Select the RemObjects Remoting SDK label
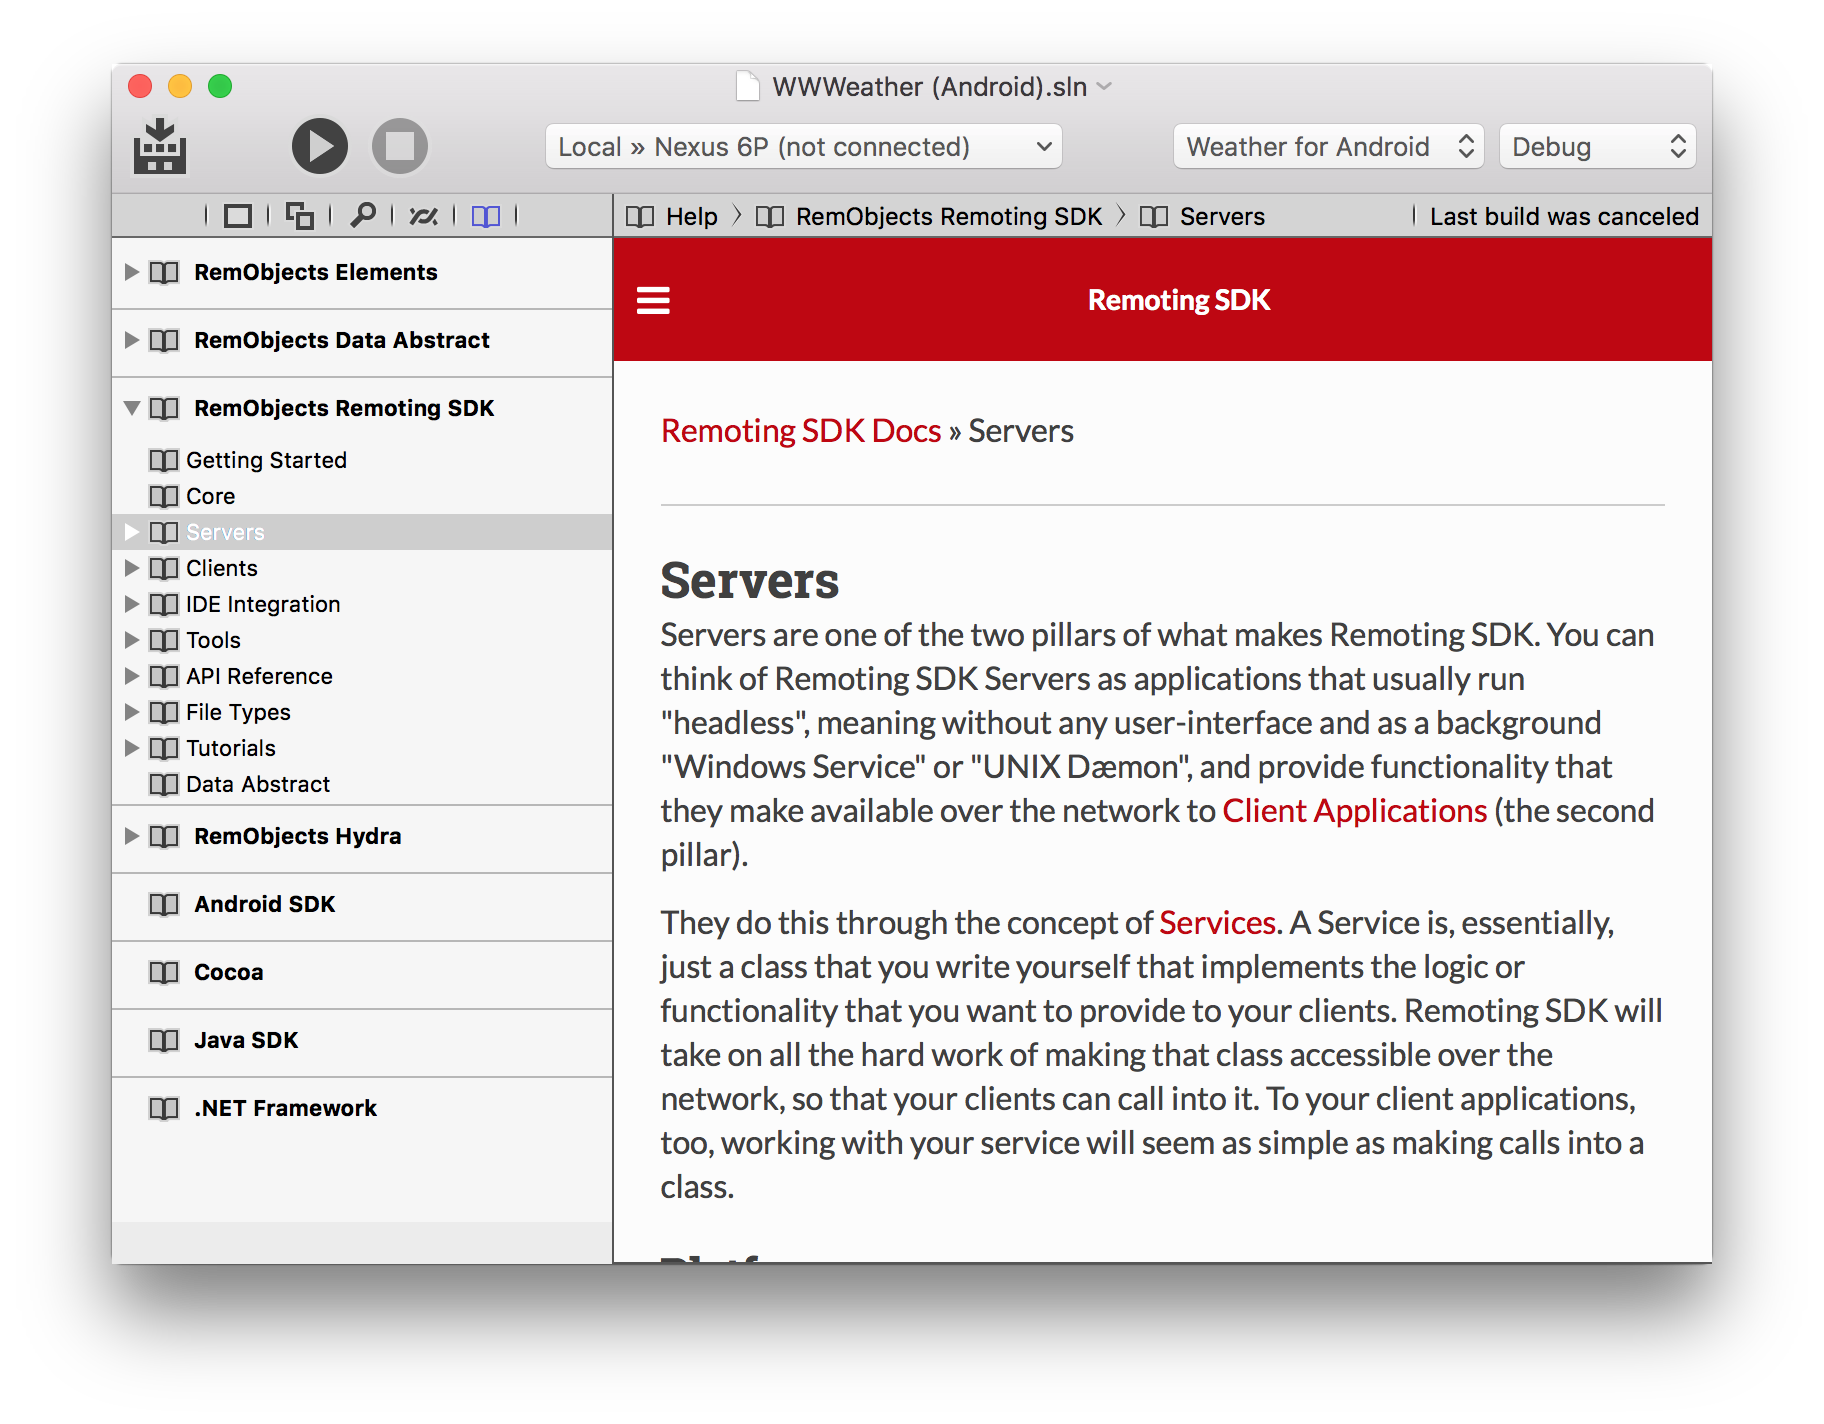Screen dimensions: 1824x1424 click(x=344, y=408)
